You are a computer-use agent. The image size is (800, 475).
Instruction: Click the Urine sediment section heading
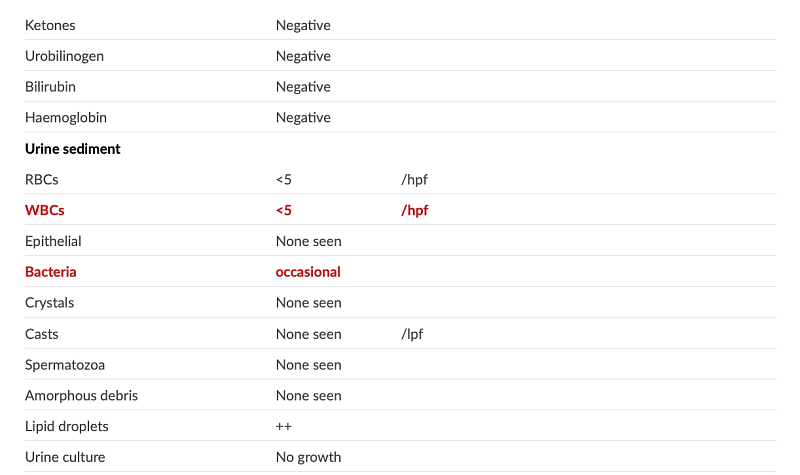(x=73, y=149)
